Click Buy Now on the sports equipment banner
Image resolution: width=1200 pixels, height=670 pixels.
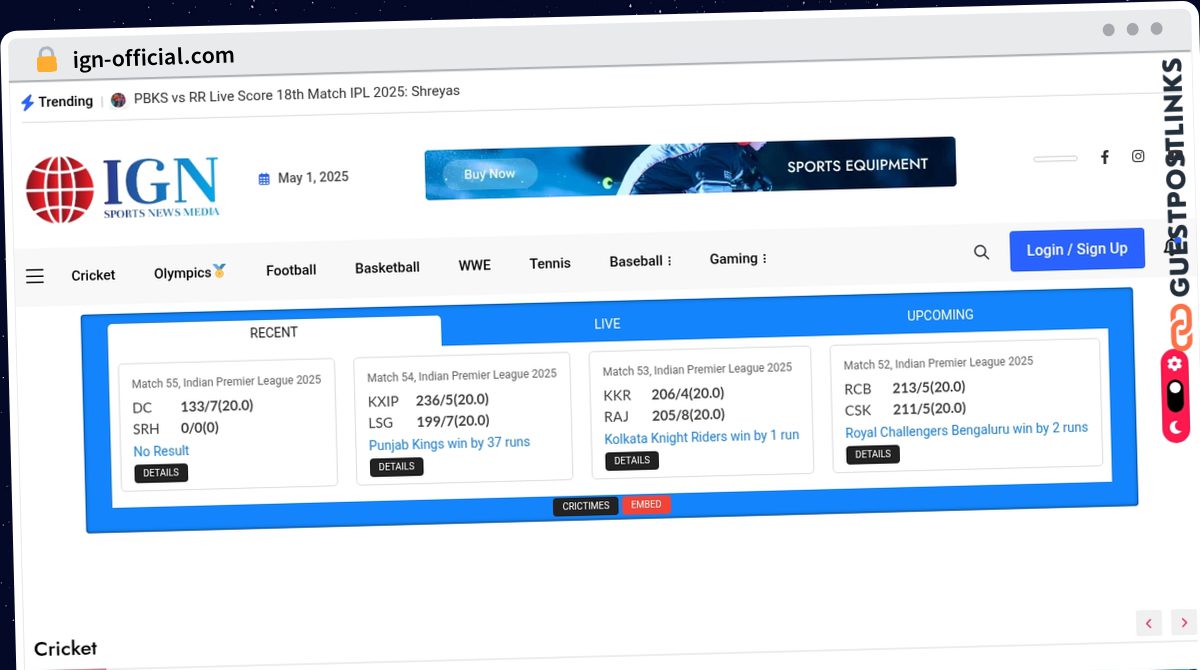coord(489,174)
